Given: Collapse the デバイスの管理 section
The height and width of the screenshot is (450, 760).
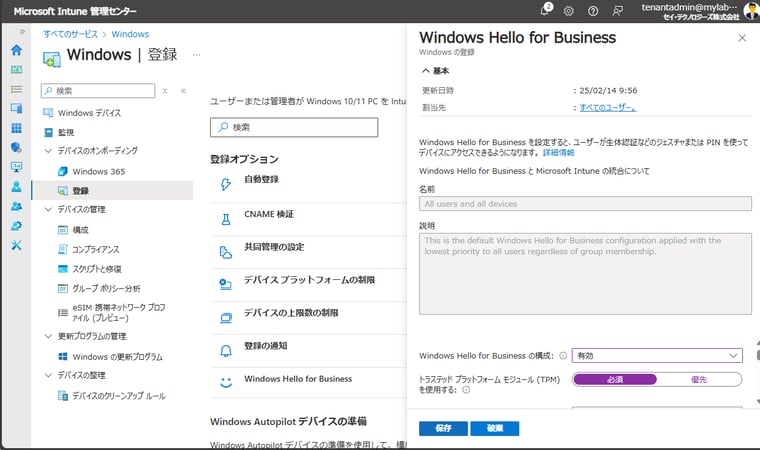Looking at the screenshot, I should pos(48,209).
